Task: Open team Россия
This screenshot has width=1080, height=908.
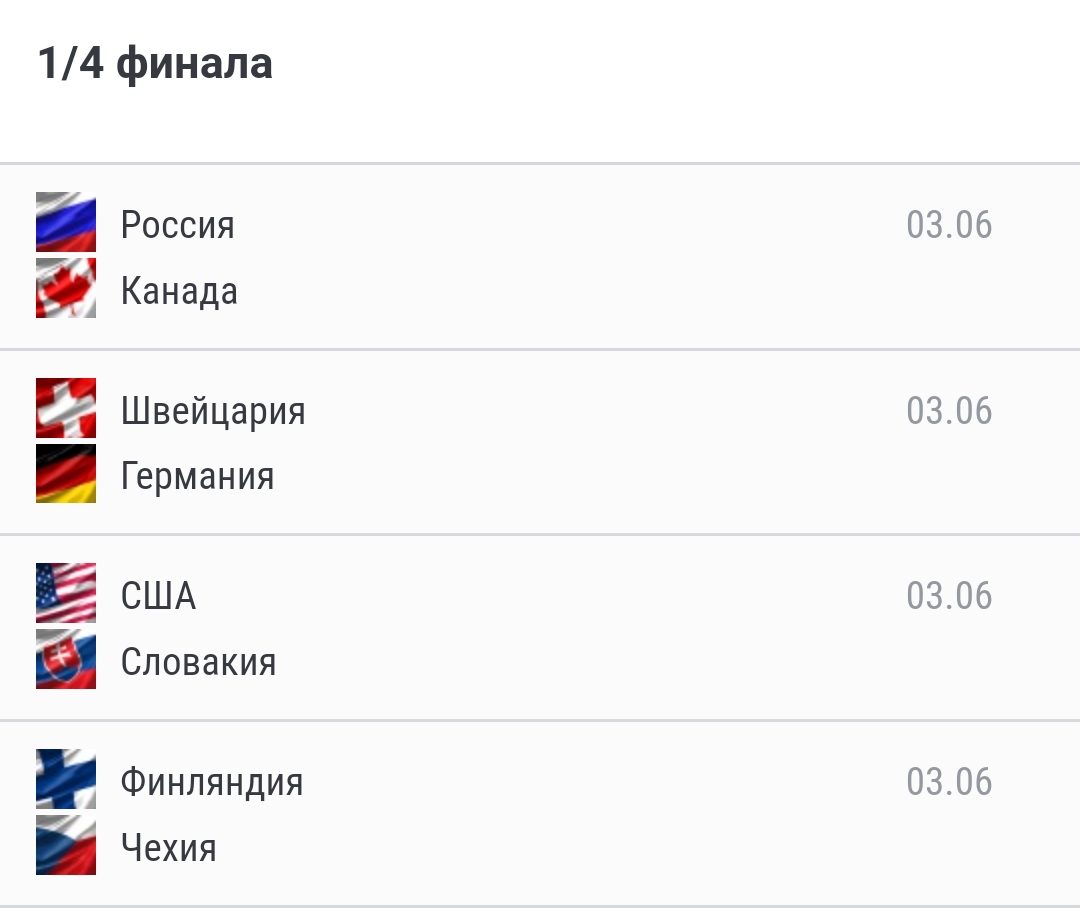Action: click(x=178, y=225)
